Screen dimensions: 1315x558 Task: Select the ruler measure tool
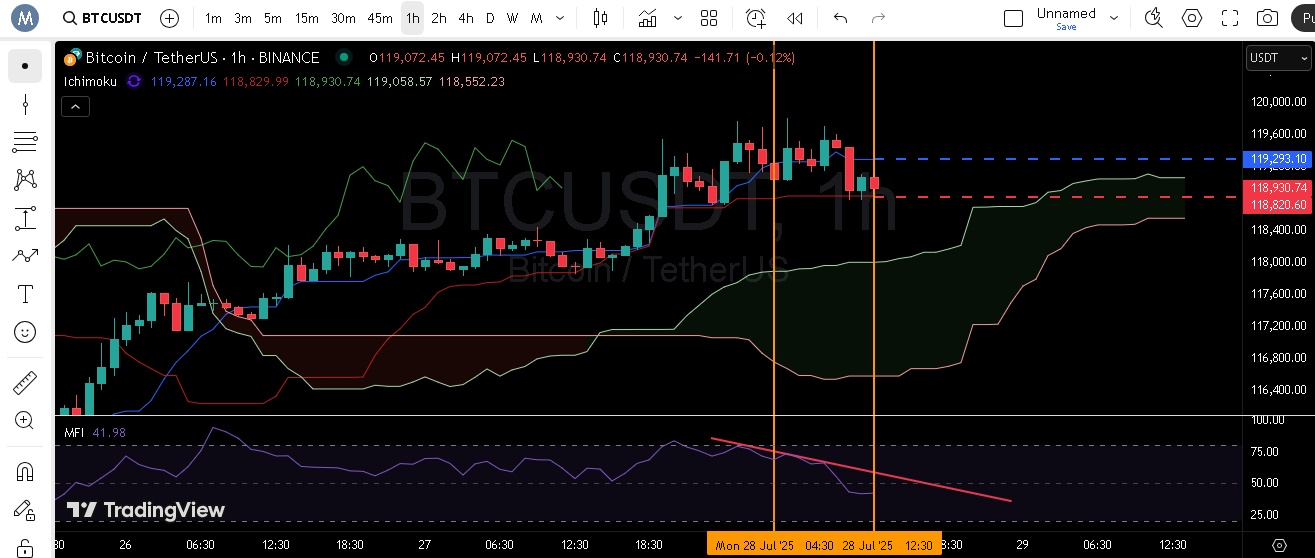pos(25,383)
